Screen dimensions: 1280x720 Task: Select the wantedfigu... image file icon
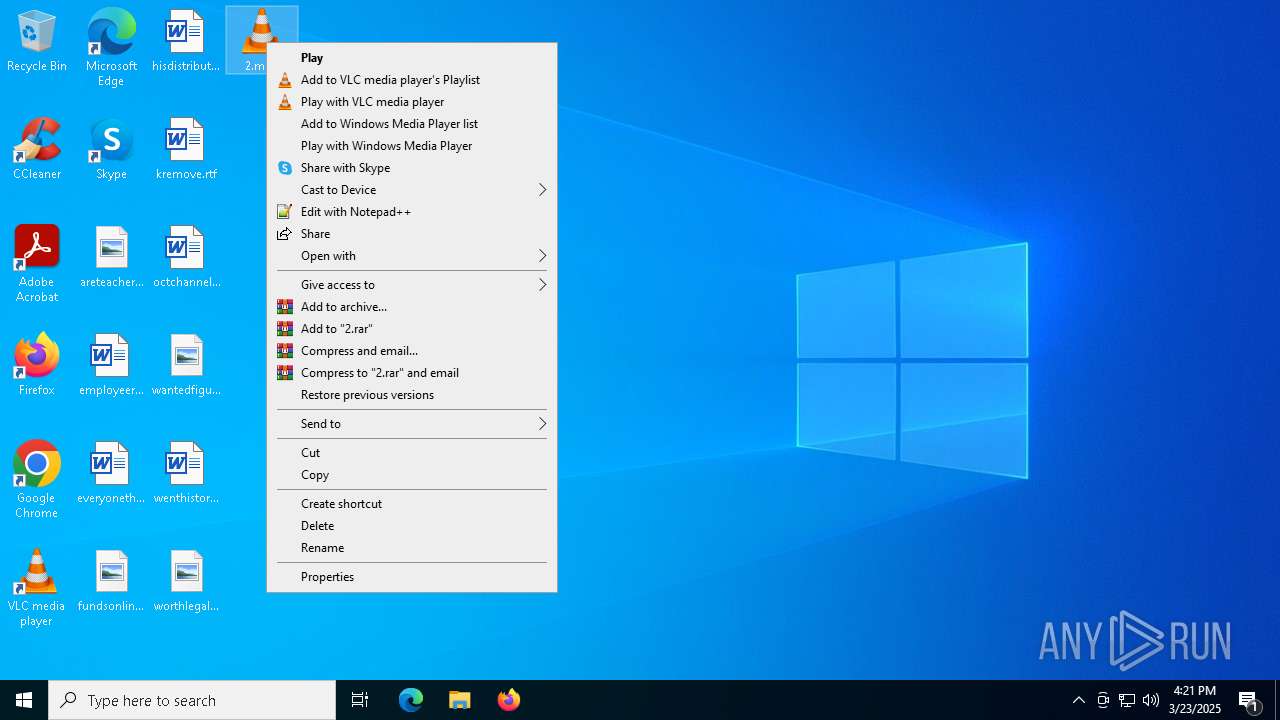coord(186,365)
